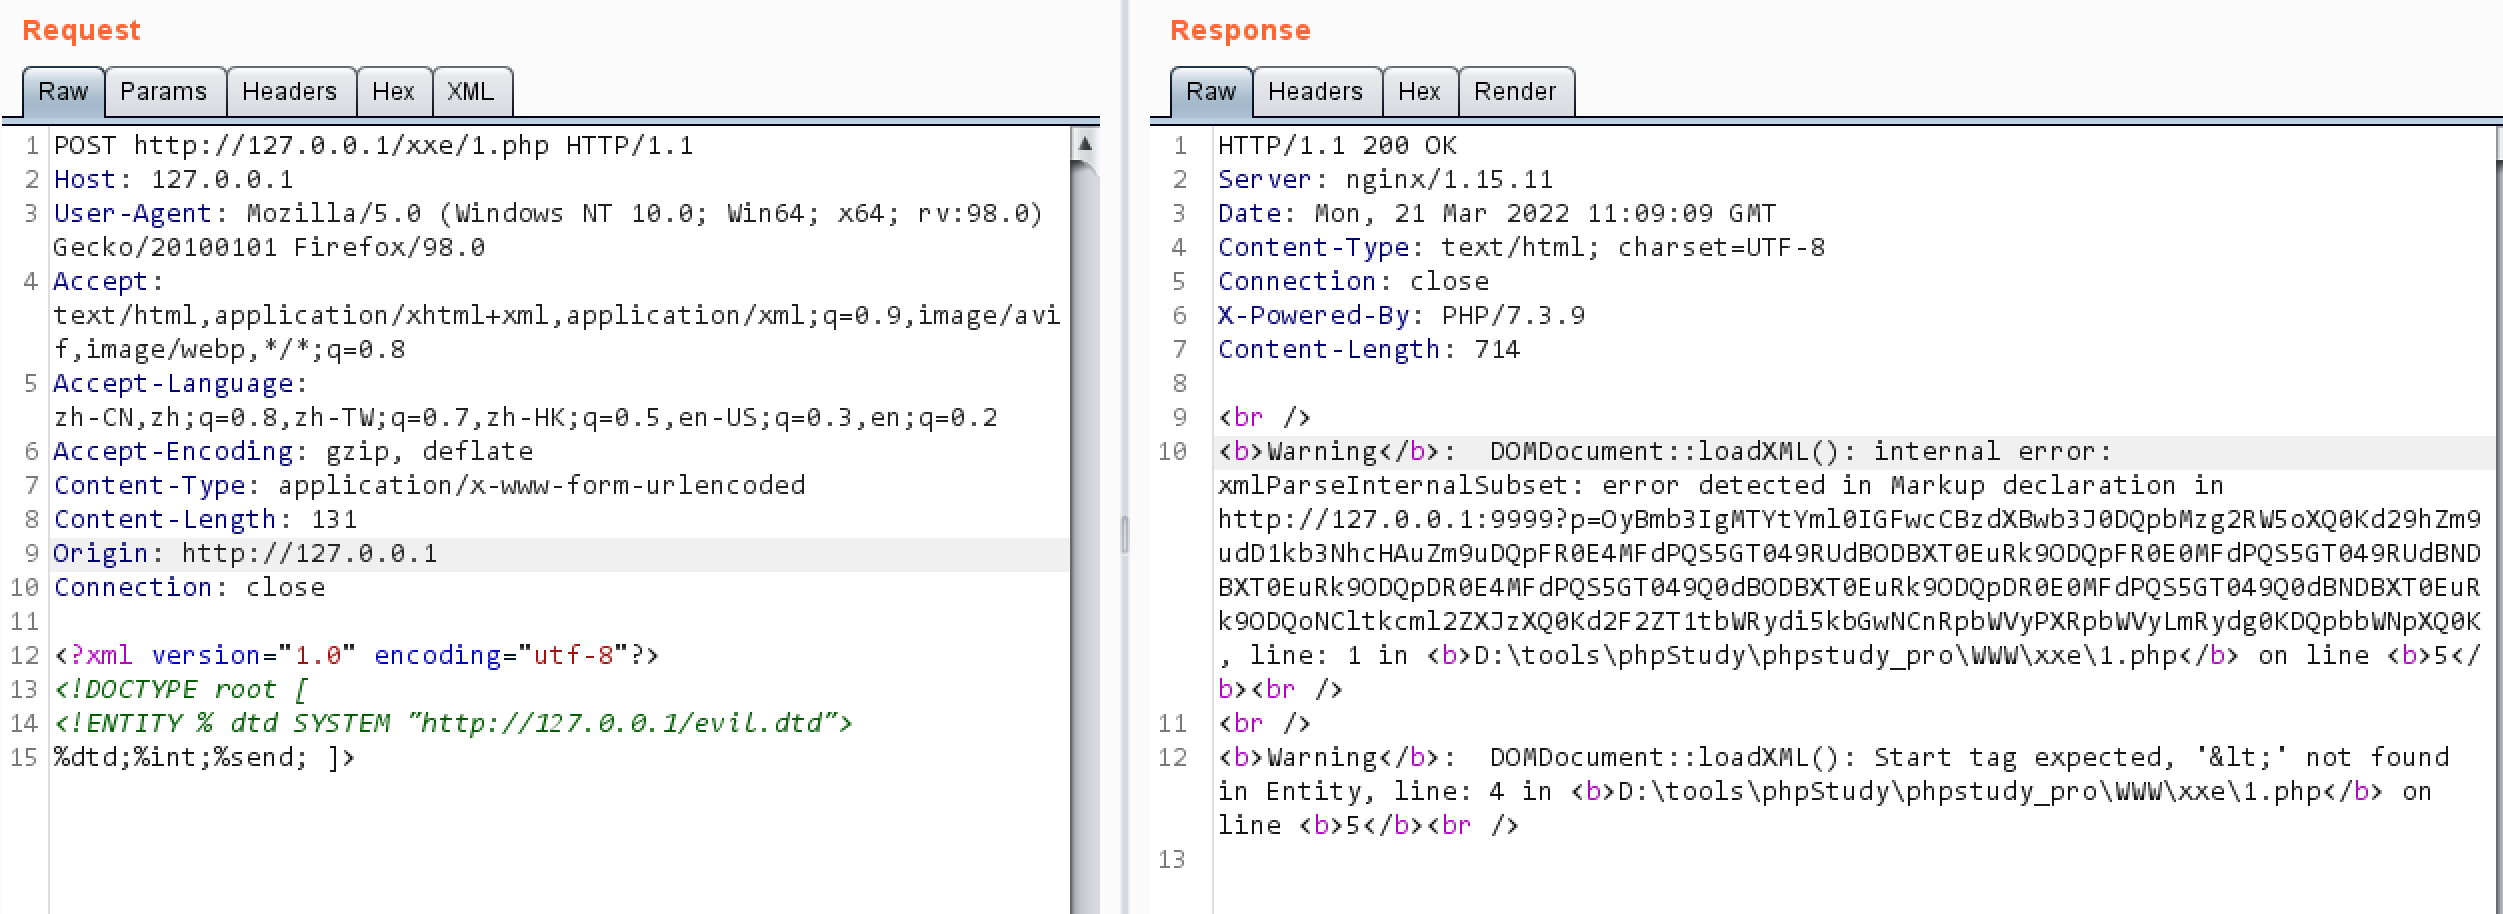Click the request scrollbar up arrow

click(1085, 144)
